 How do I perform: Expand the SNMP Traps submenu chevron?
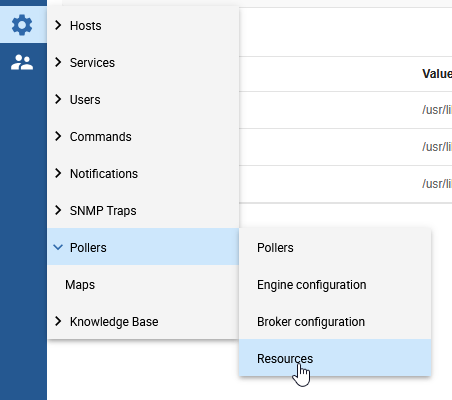[x=58, y=210]
